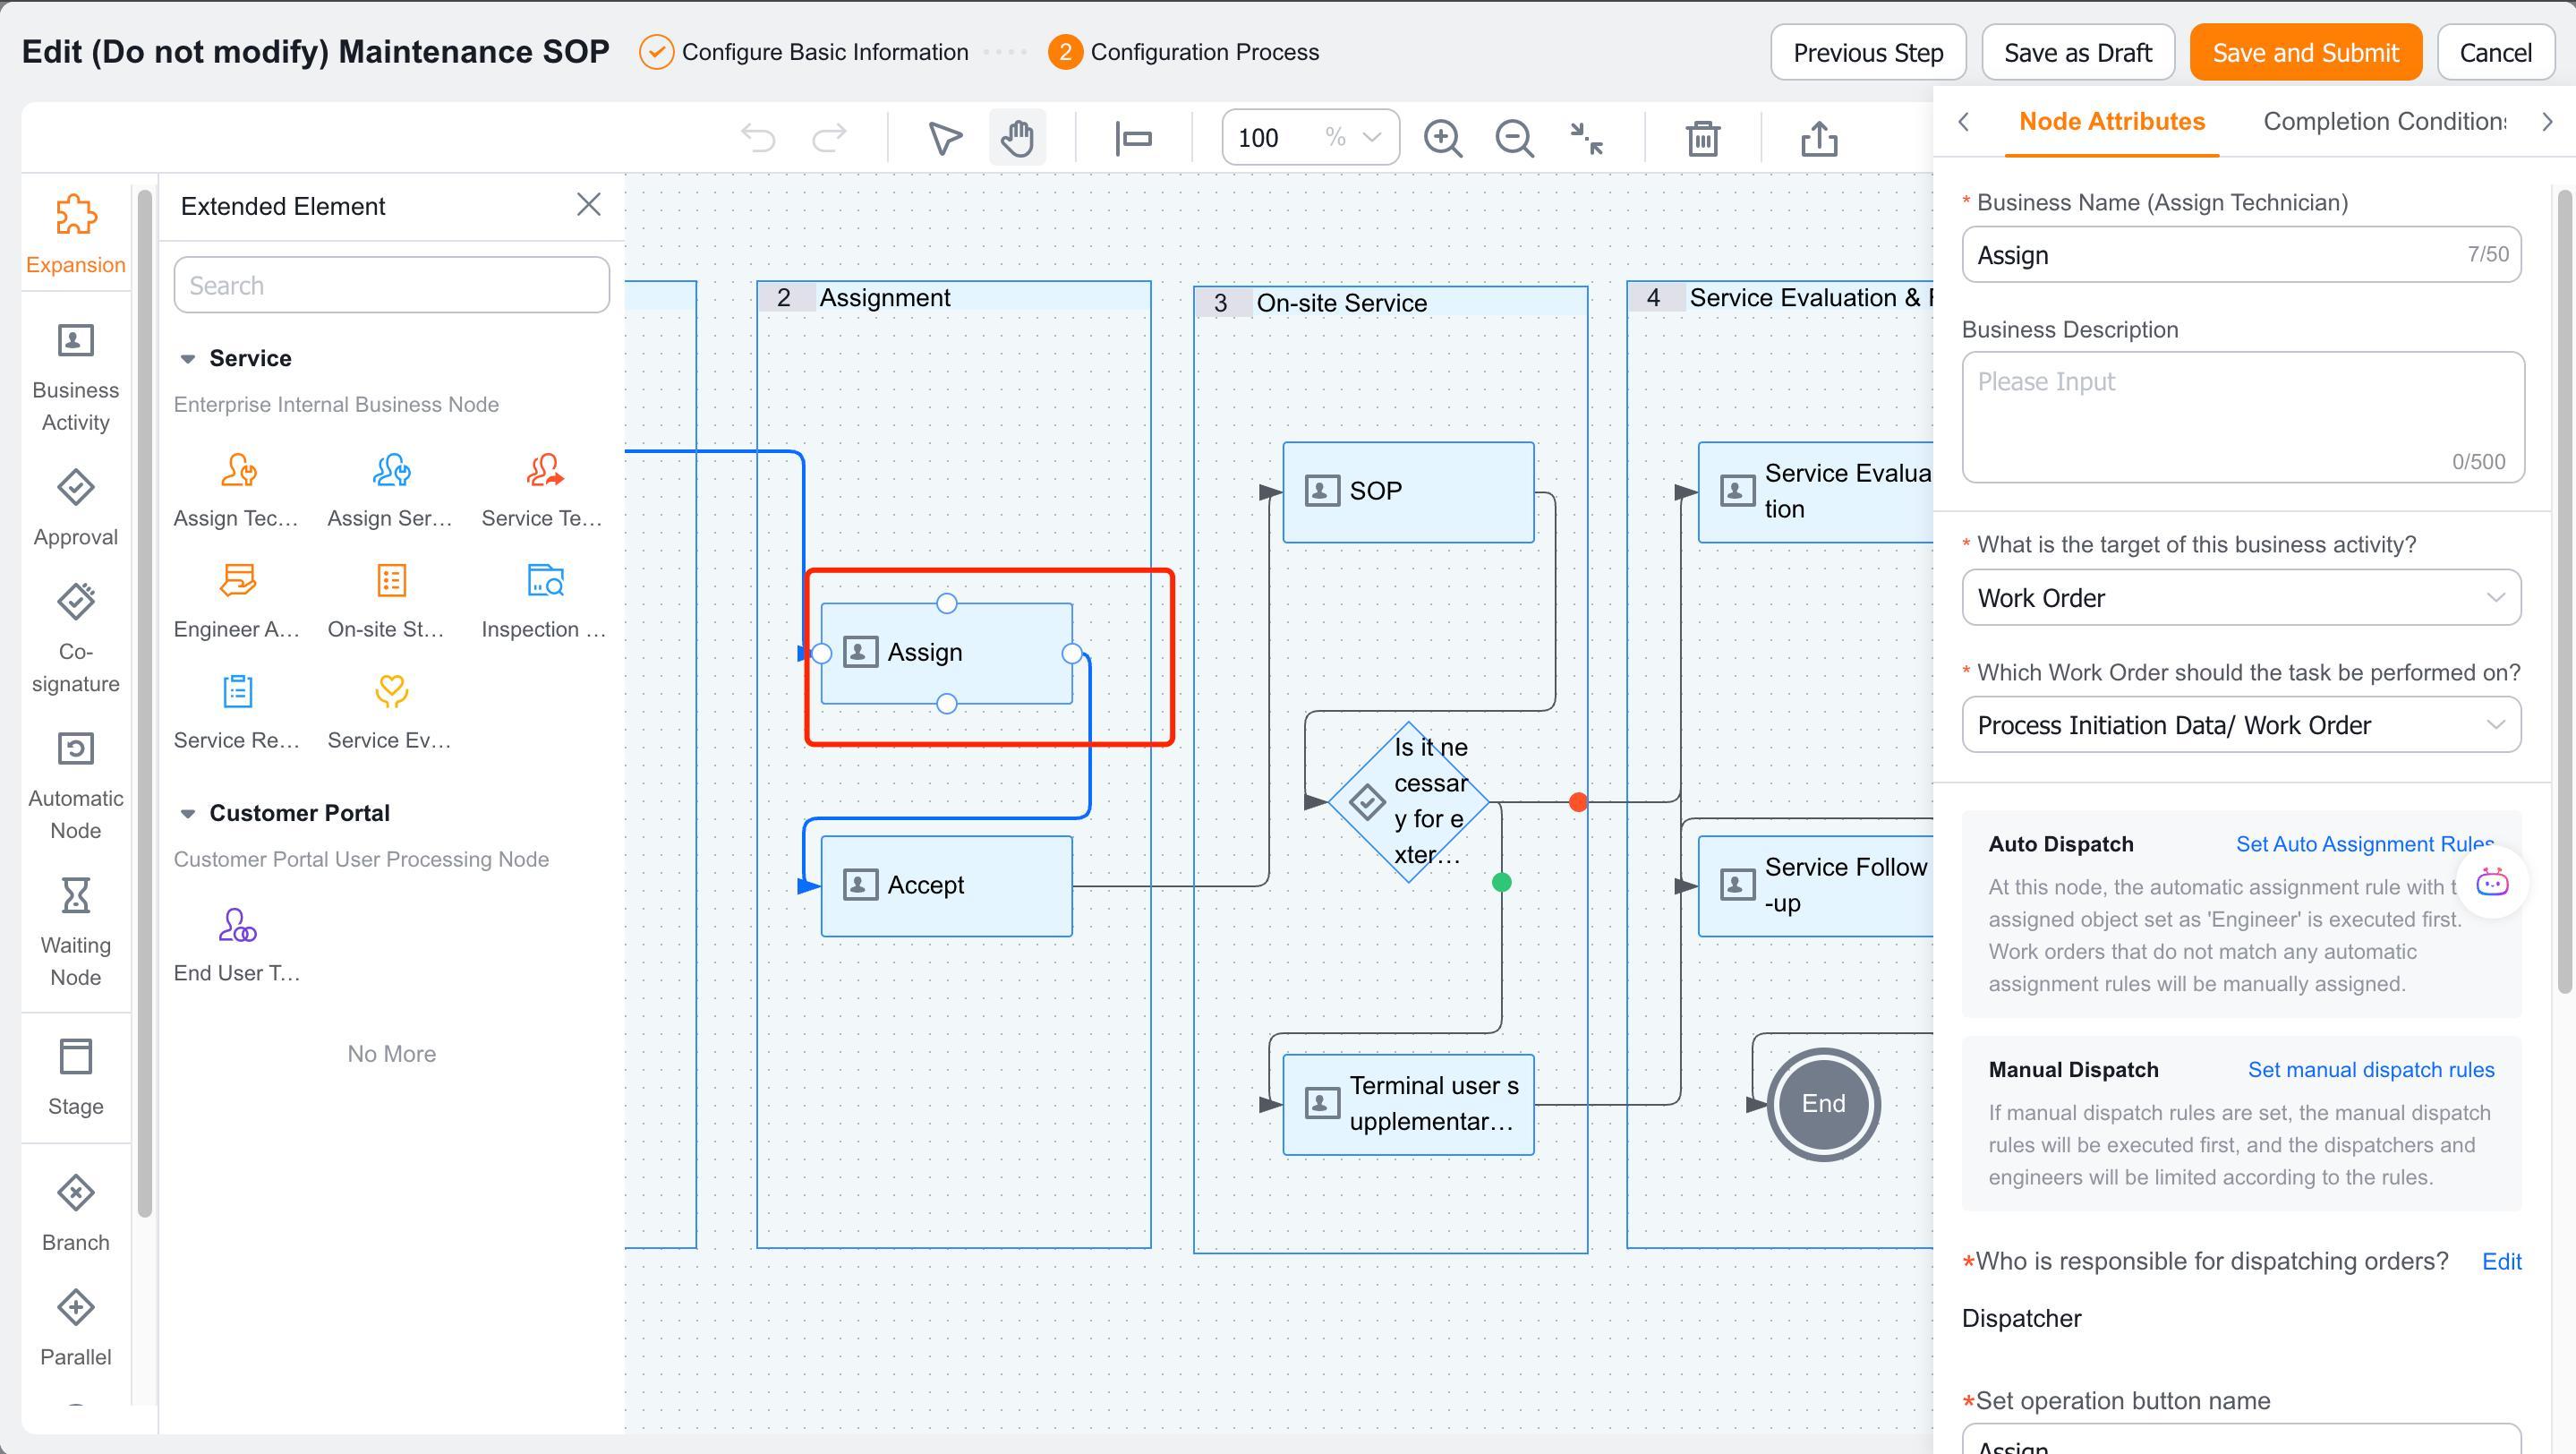Collapse the Customer Portal element group

click(x=187, y=814)
